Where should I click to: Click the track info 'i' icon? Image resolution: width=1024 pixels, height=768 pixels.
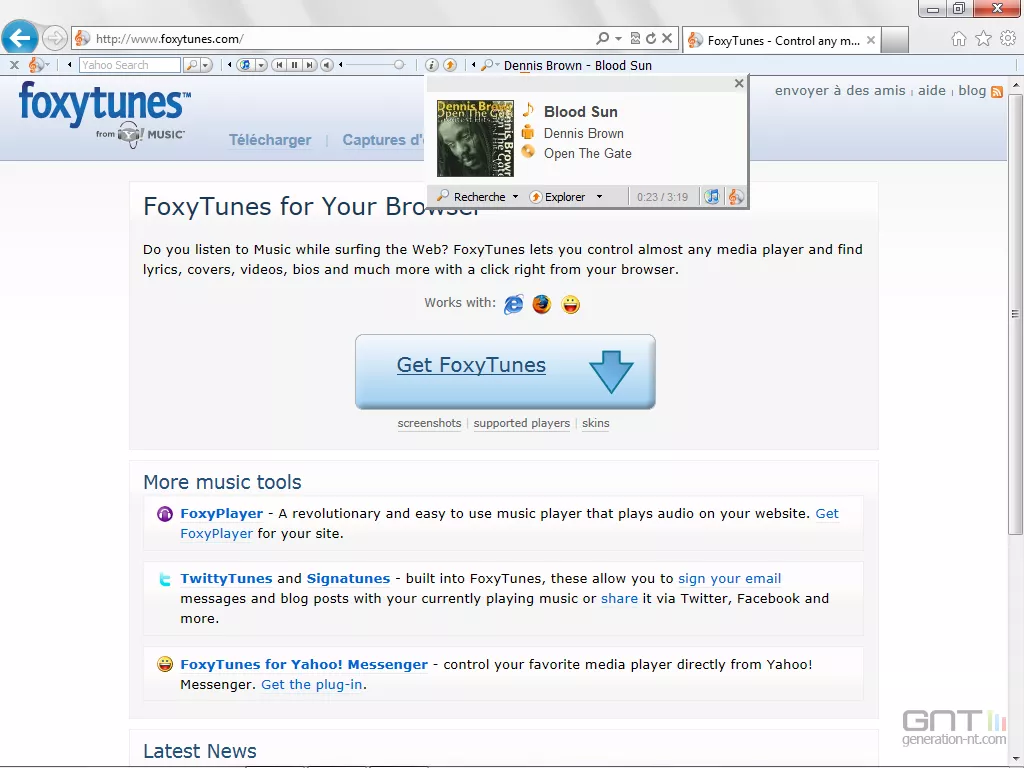(x=432, y=65)
